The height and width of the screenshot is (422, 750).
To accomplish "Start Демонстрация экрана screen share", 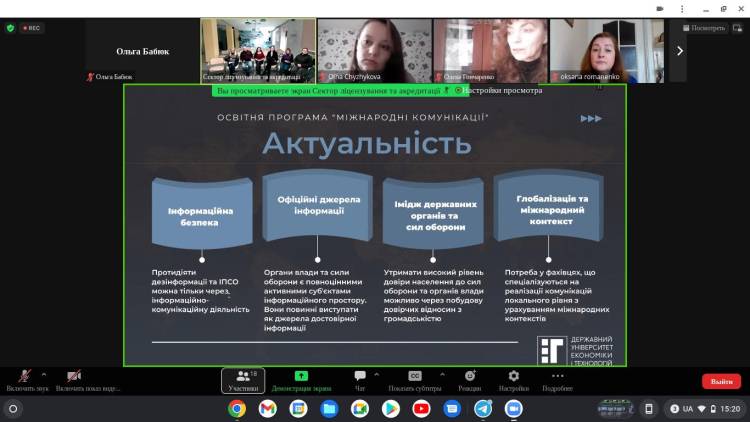I will click(x=301, y=380).
